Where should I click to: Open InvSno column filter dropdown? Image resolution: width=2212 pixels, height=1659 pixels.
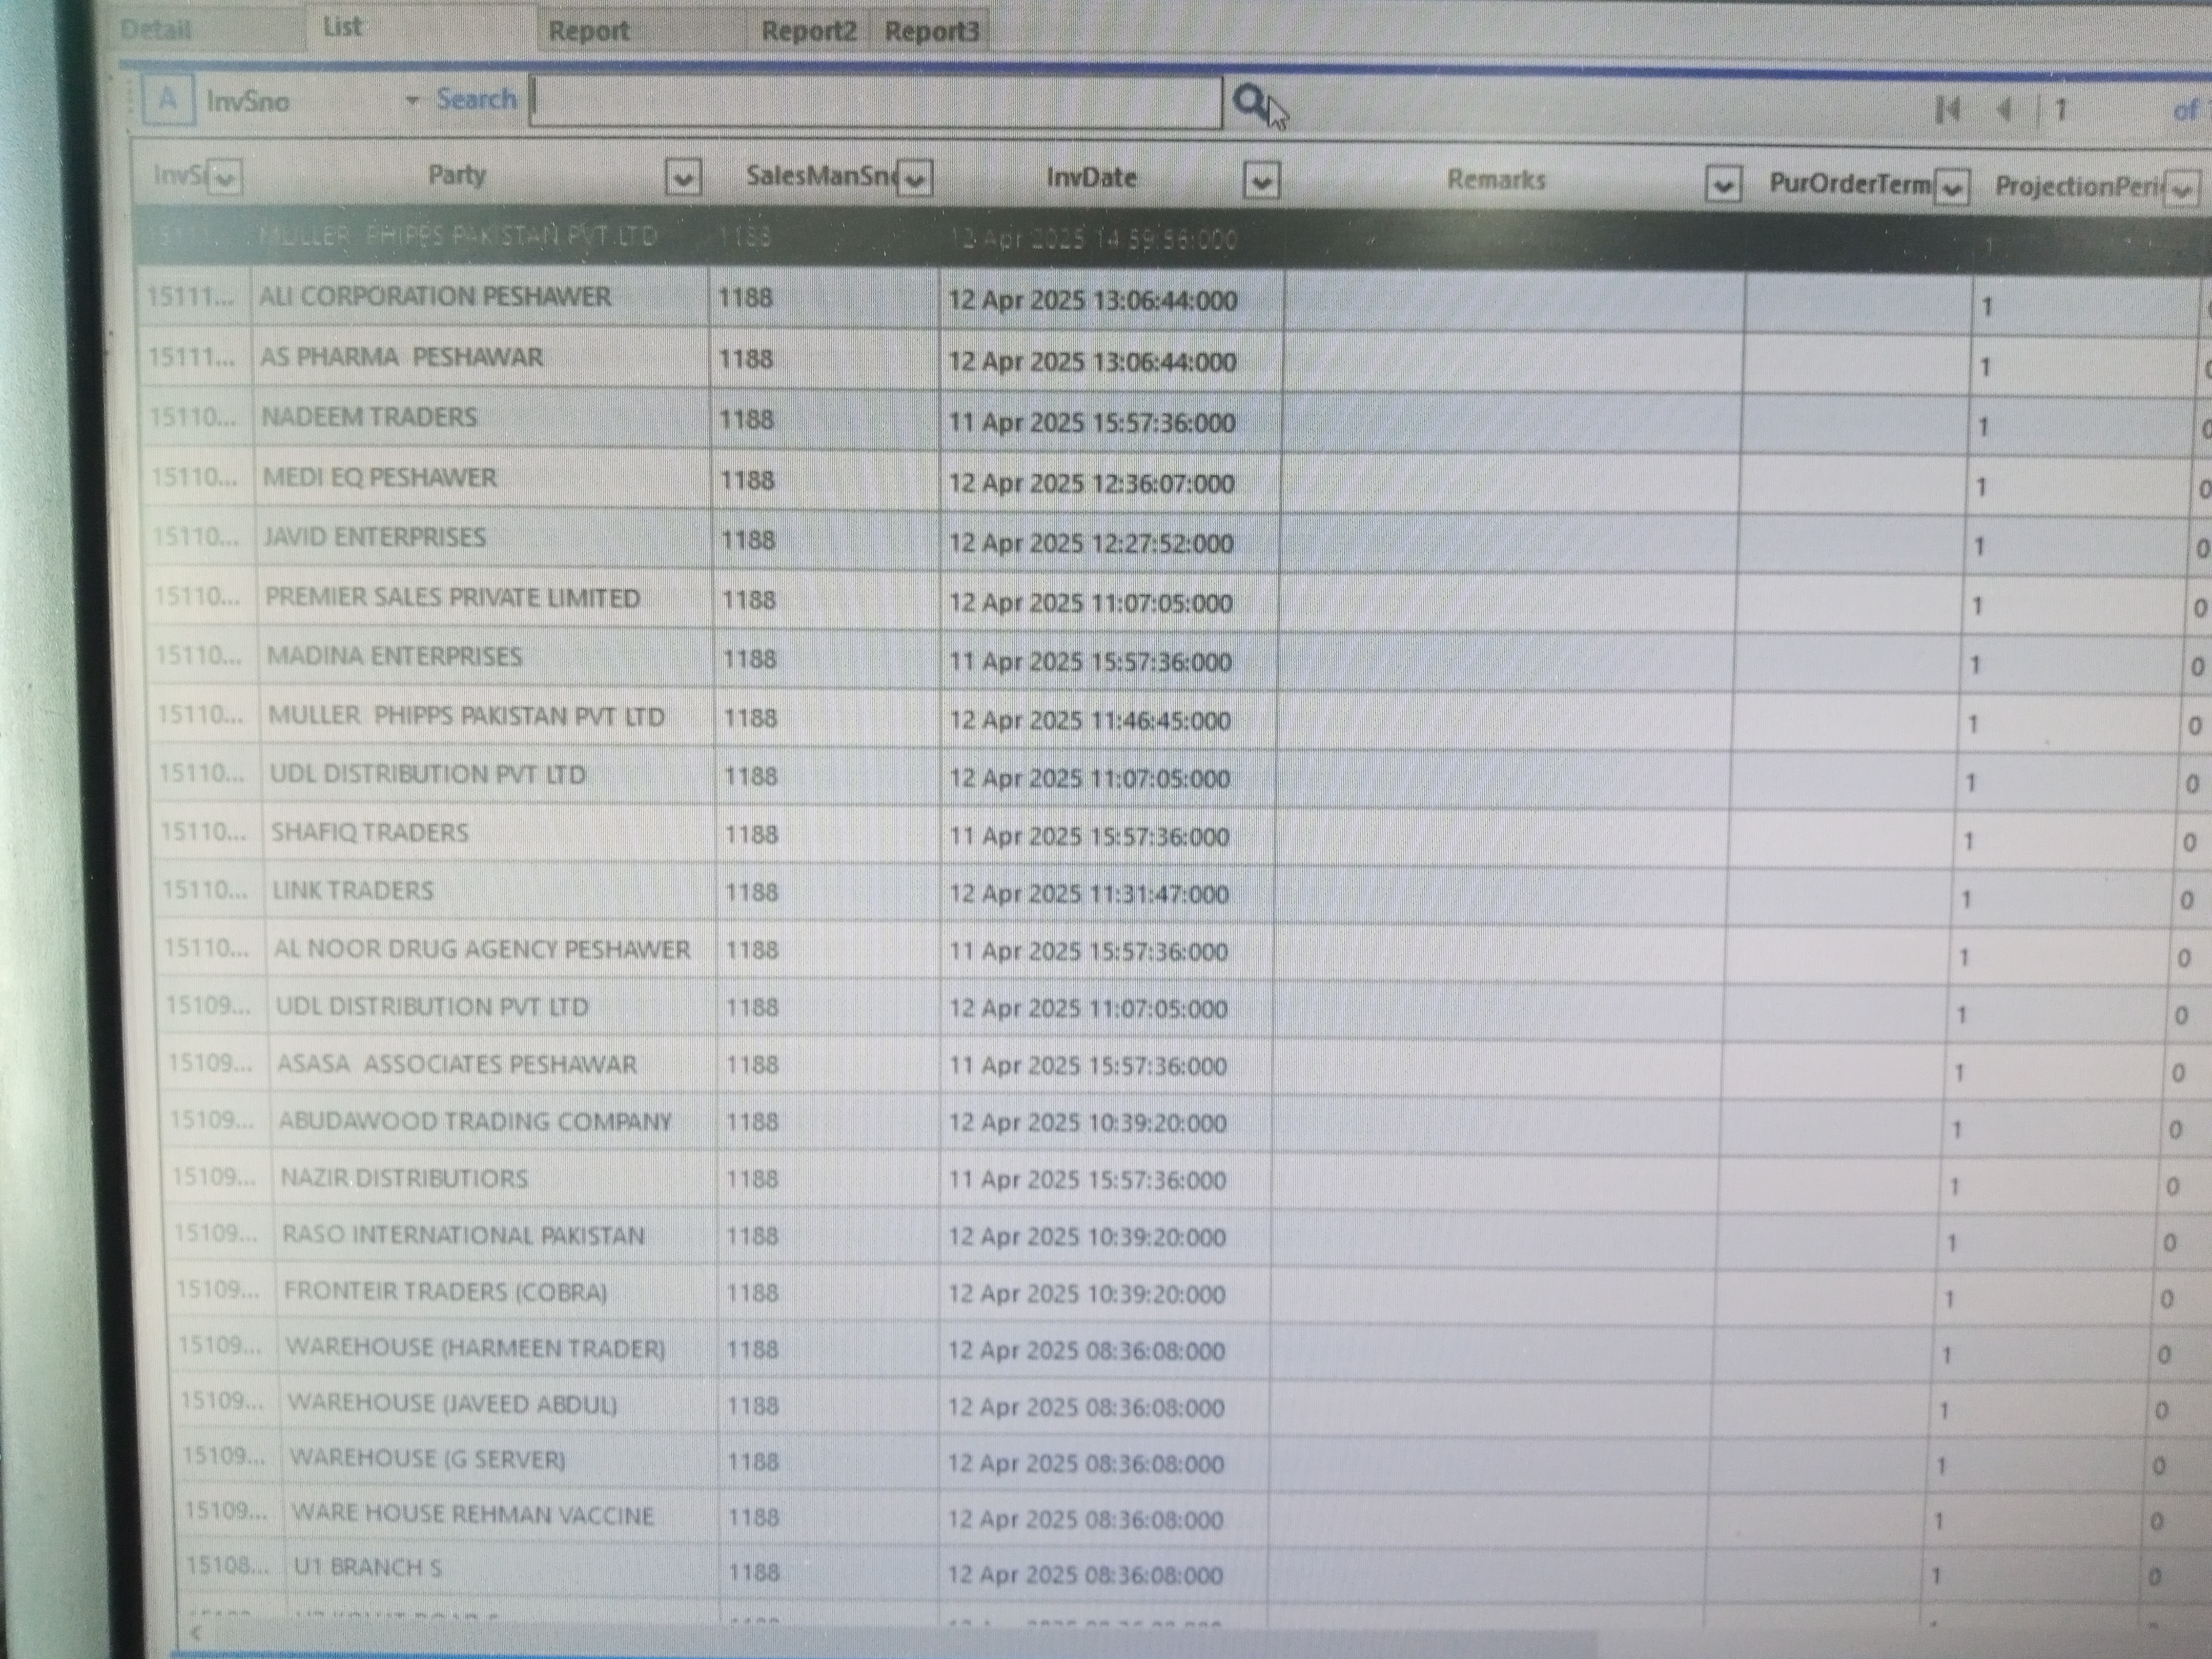coord(225,179)
